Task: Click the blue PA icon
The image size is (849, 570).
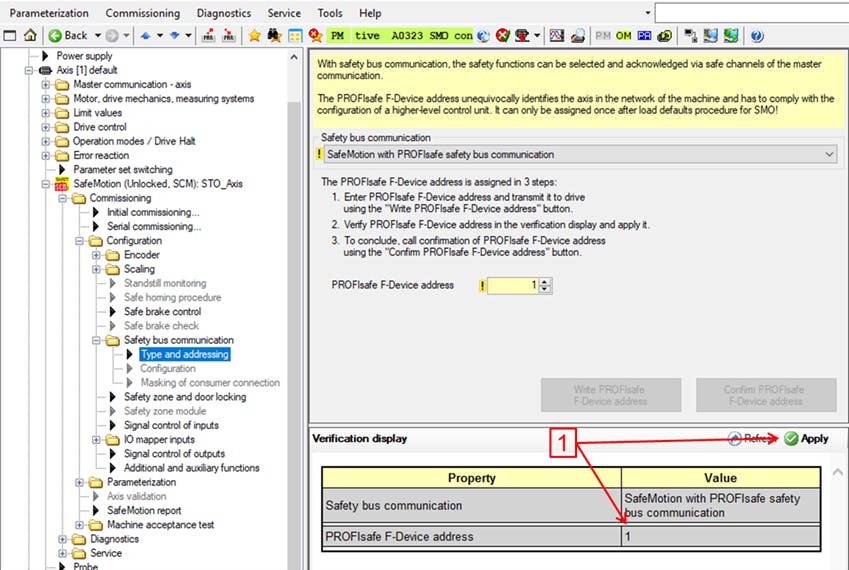Action: coord(644,36)
